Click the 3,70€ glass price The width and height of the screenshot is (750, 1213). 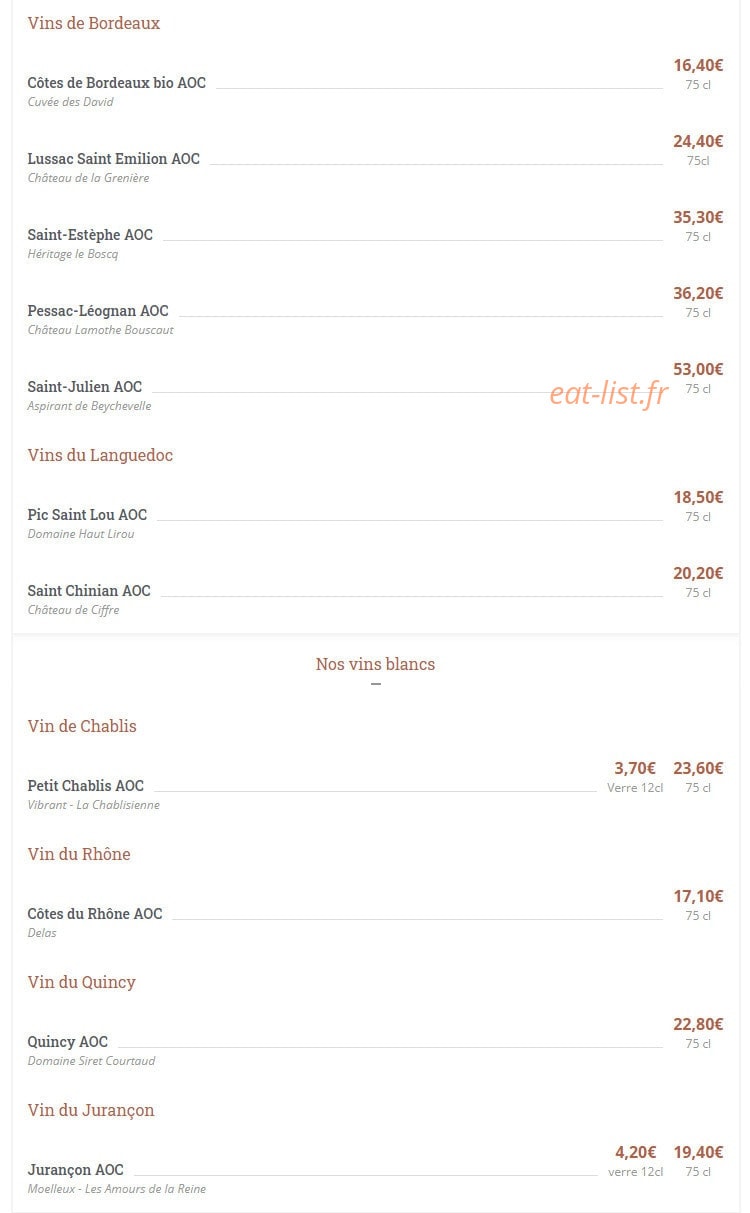[635, 768]
